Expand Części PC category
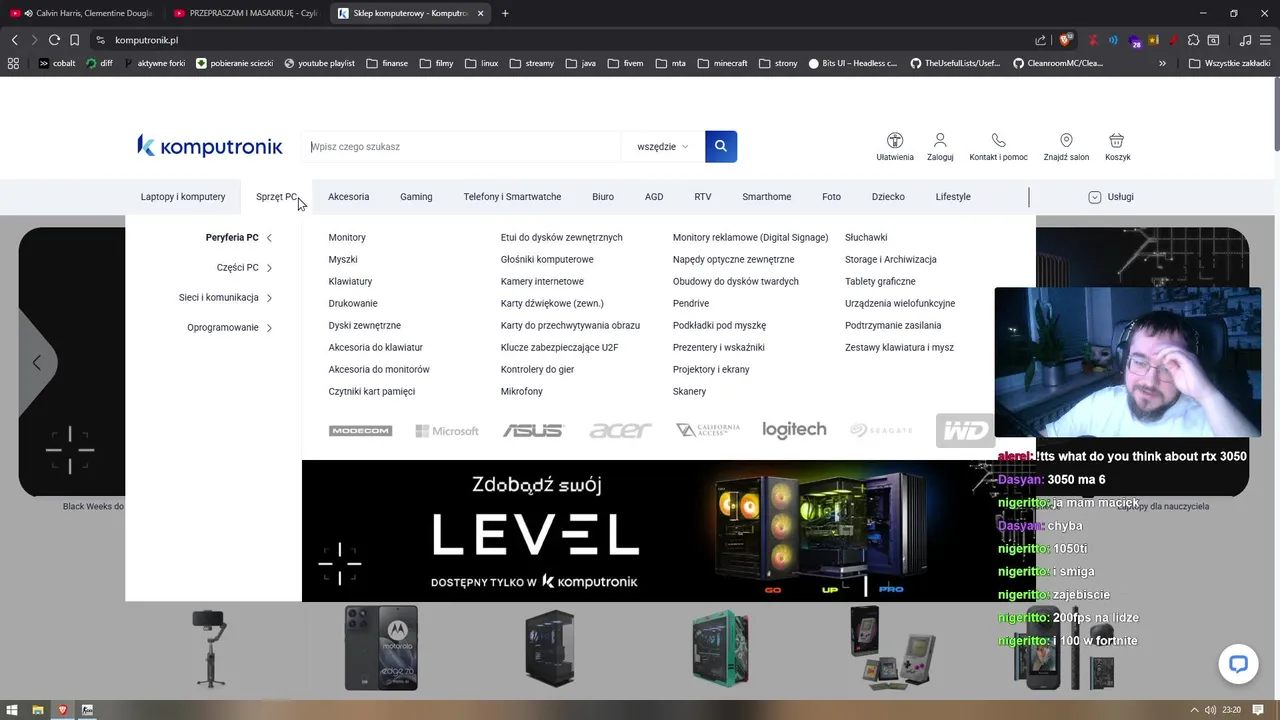 [x=245, y=267]
